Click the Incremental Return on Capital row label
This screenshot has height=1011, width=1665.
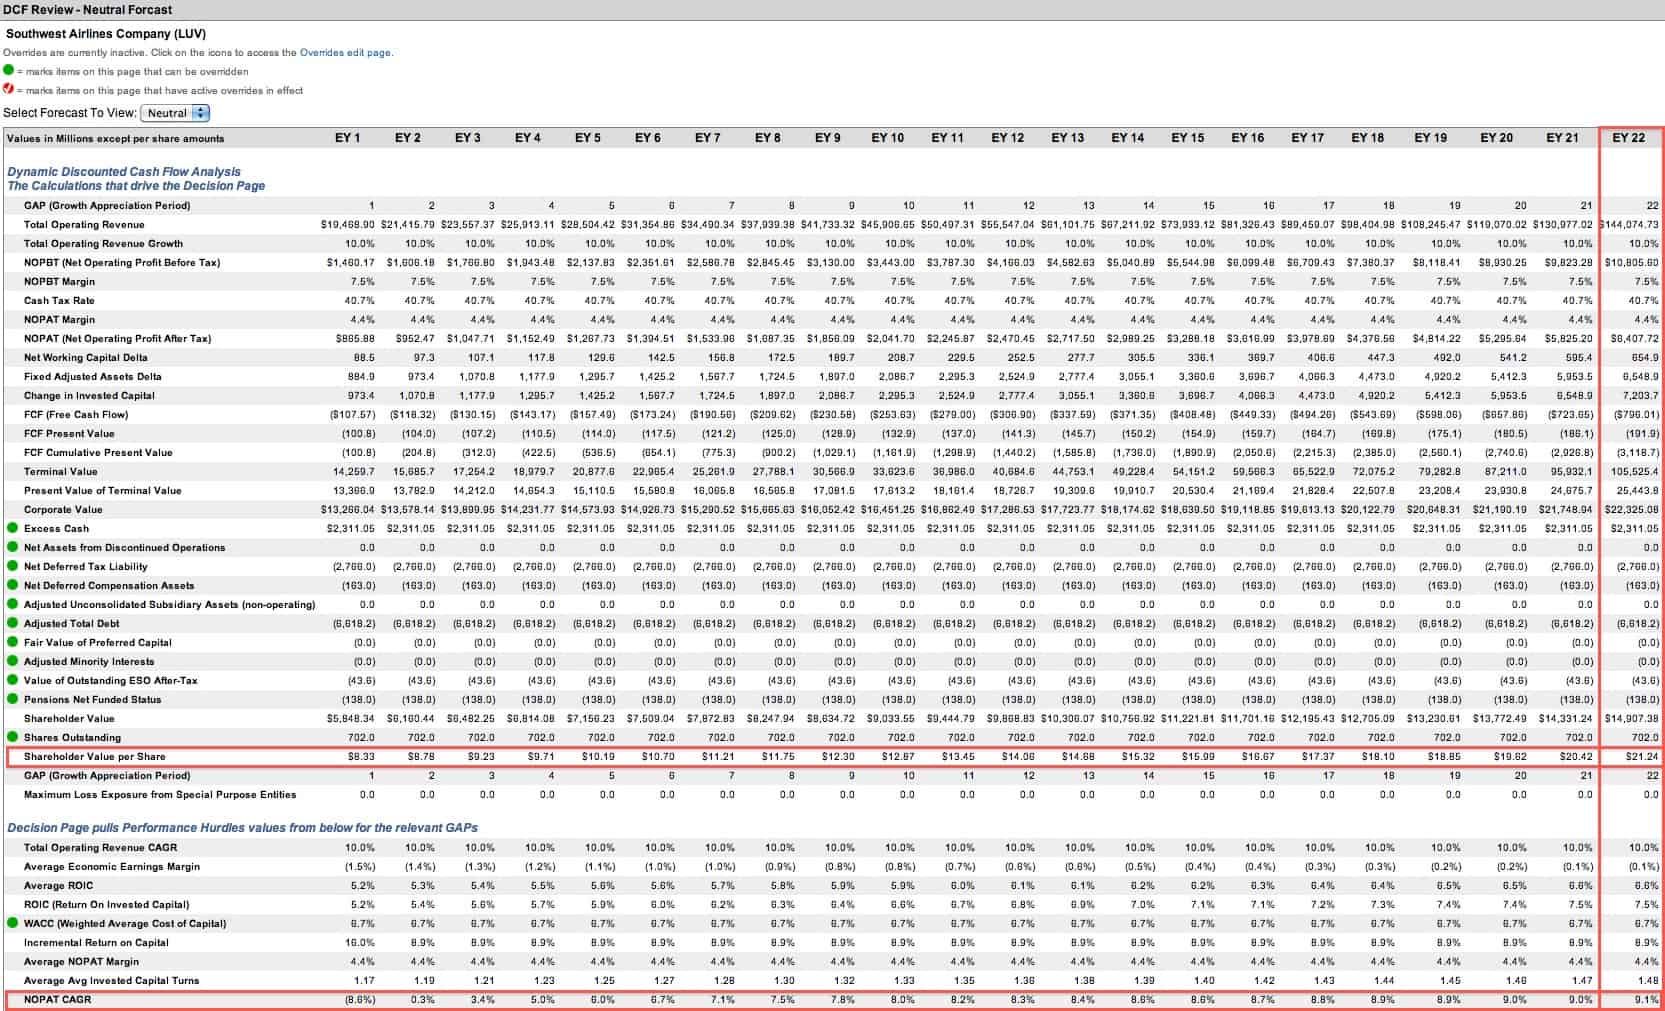pos(96,942)
